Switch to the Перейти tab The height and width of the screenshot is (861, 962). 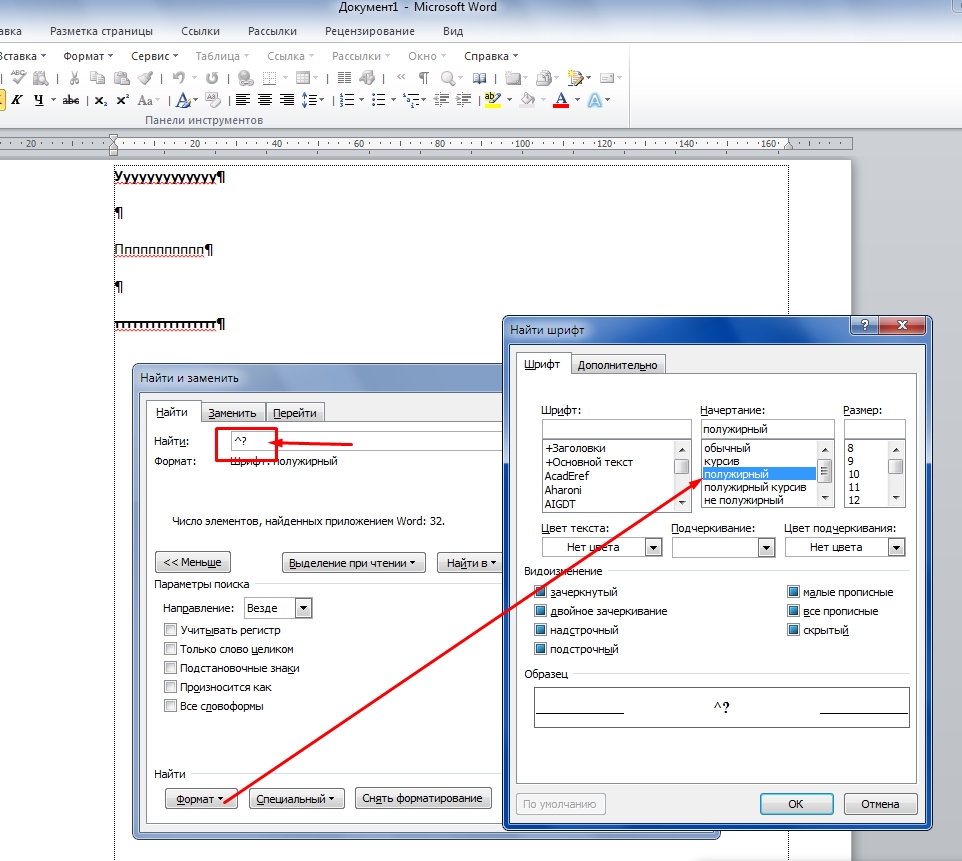[x=294, y=413]
